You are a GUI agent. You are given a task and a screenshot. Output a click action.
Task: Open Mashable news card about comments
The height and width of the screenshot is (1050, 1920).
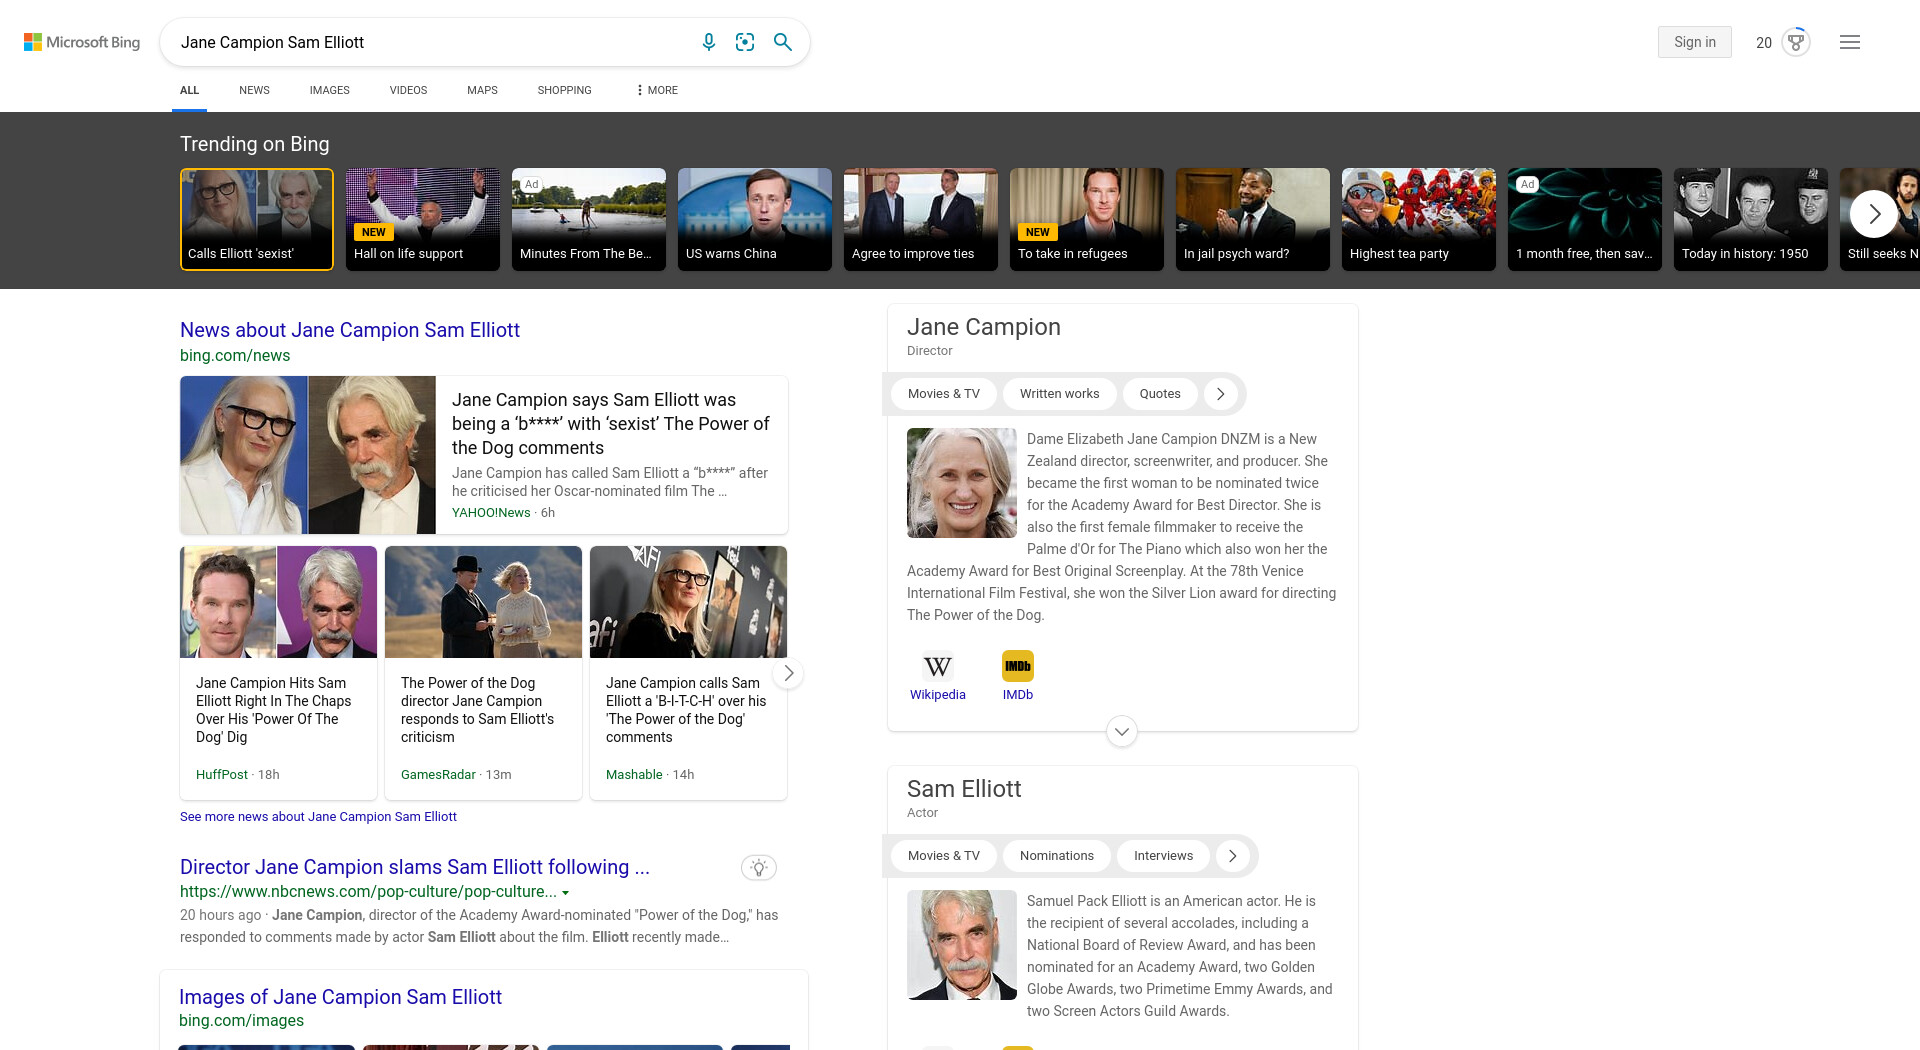point(688,673)
